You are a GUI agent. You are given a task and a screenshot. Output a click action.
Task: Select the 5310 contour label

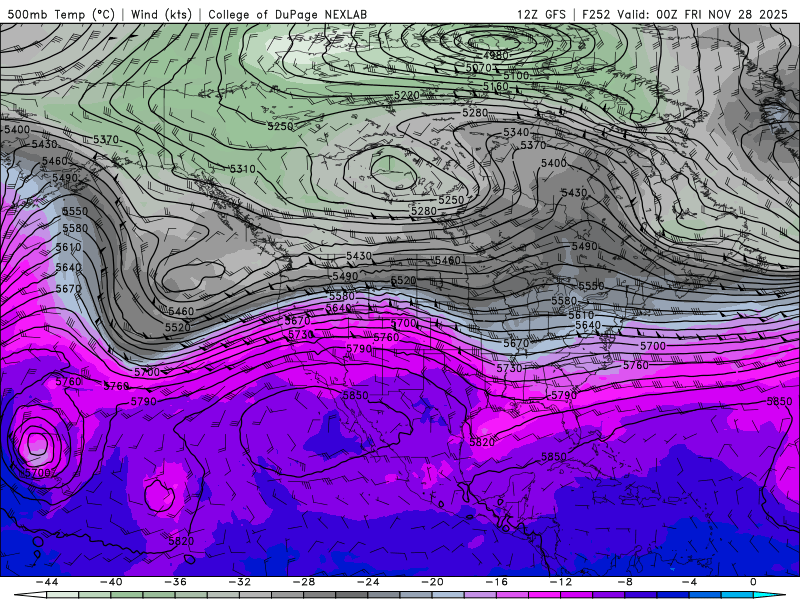click(x=242, y=169)
